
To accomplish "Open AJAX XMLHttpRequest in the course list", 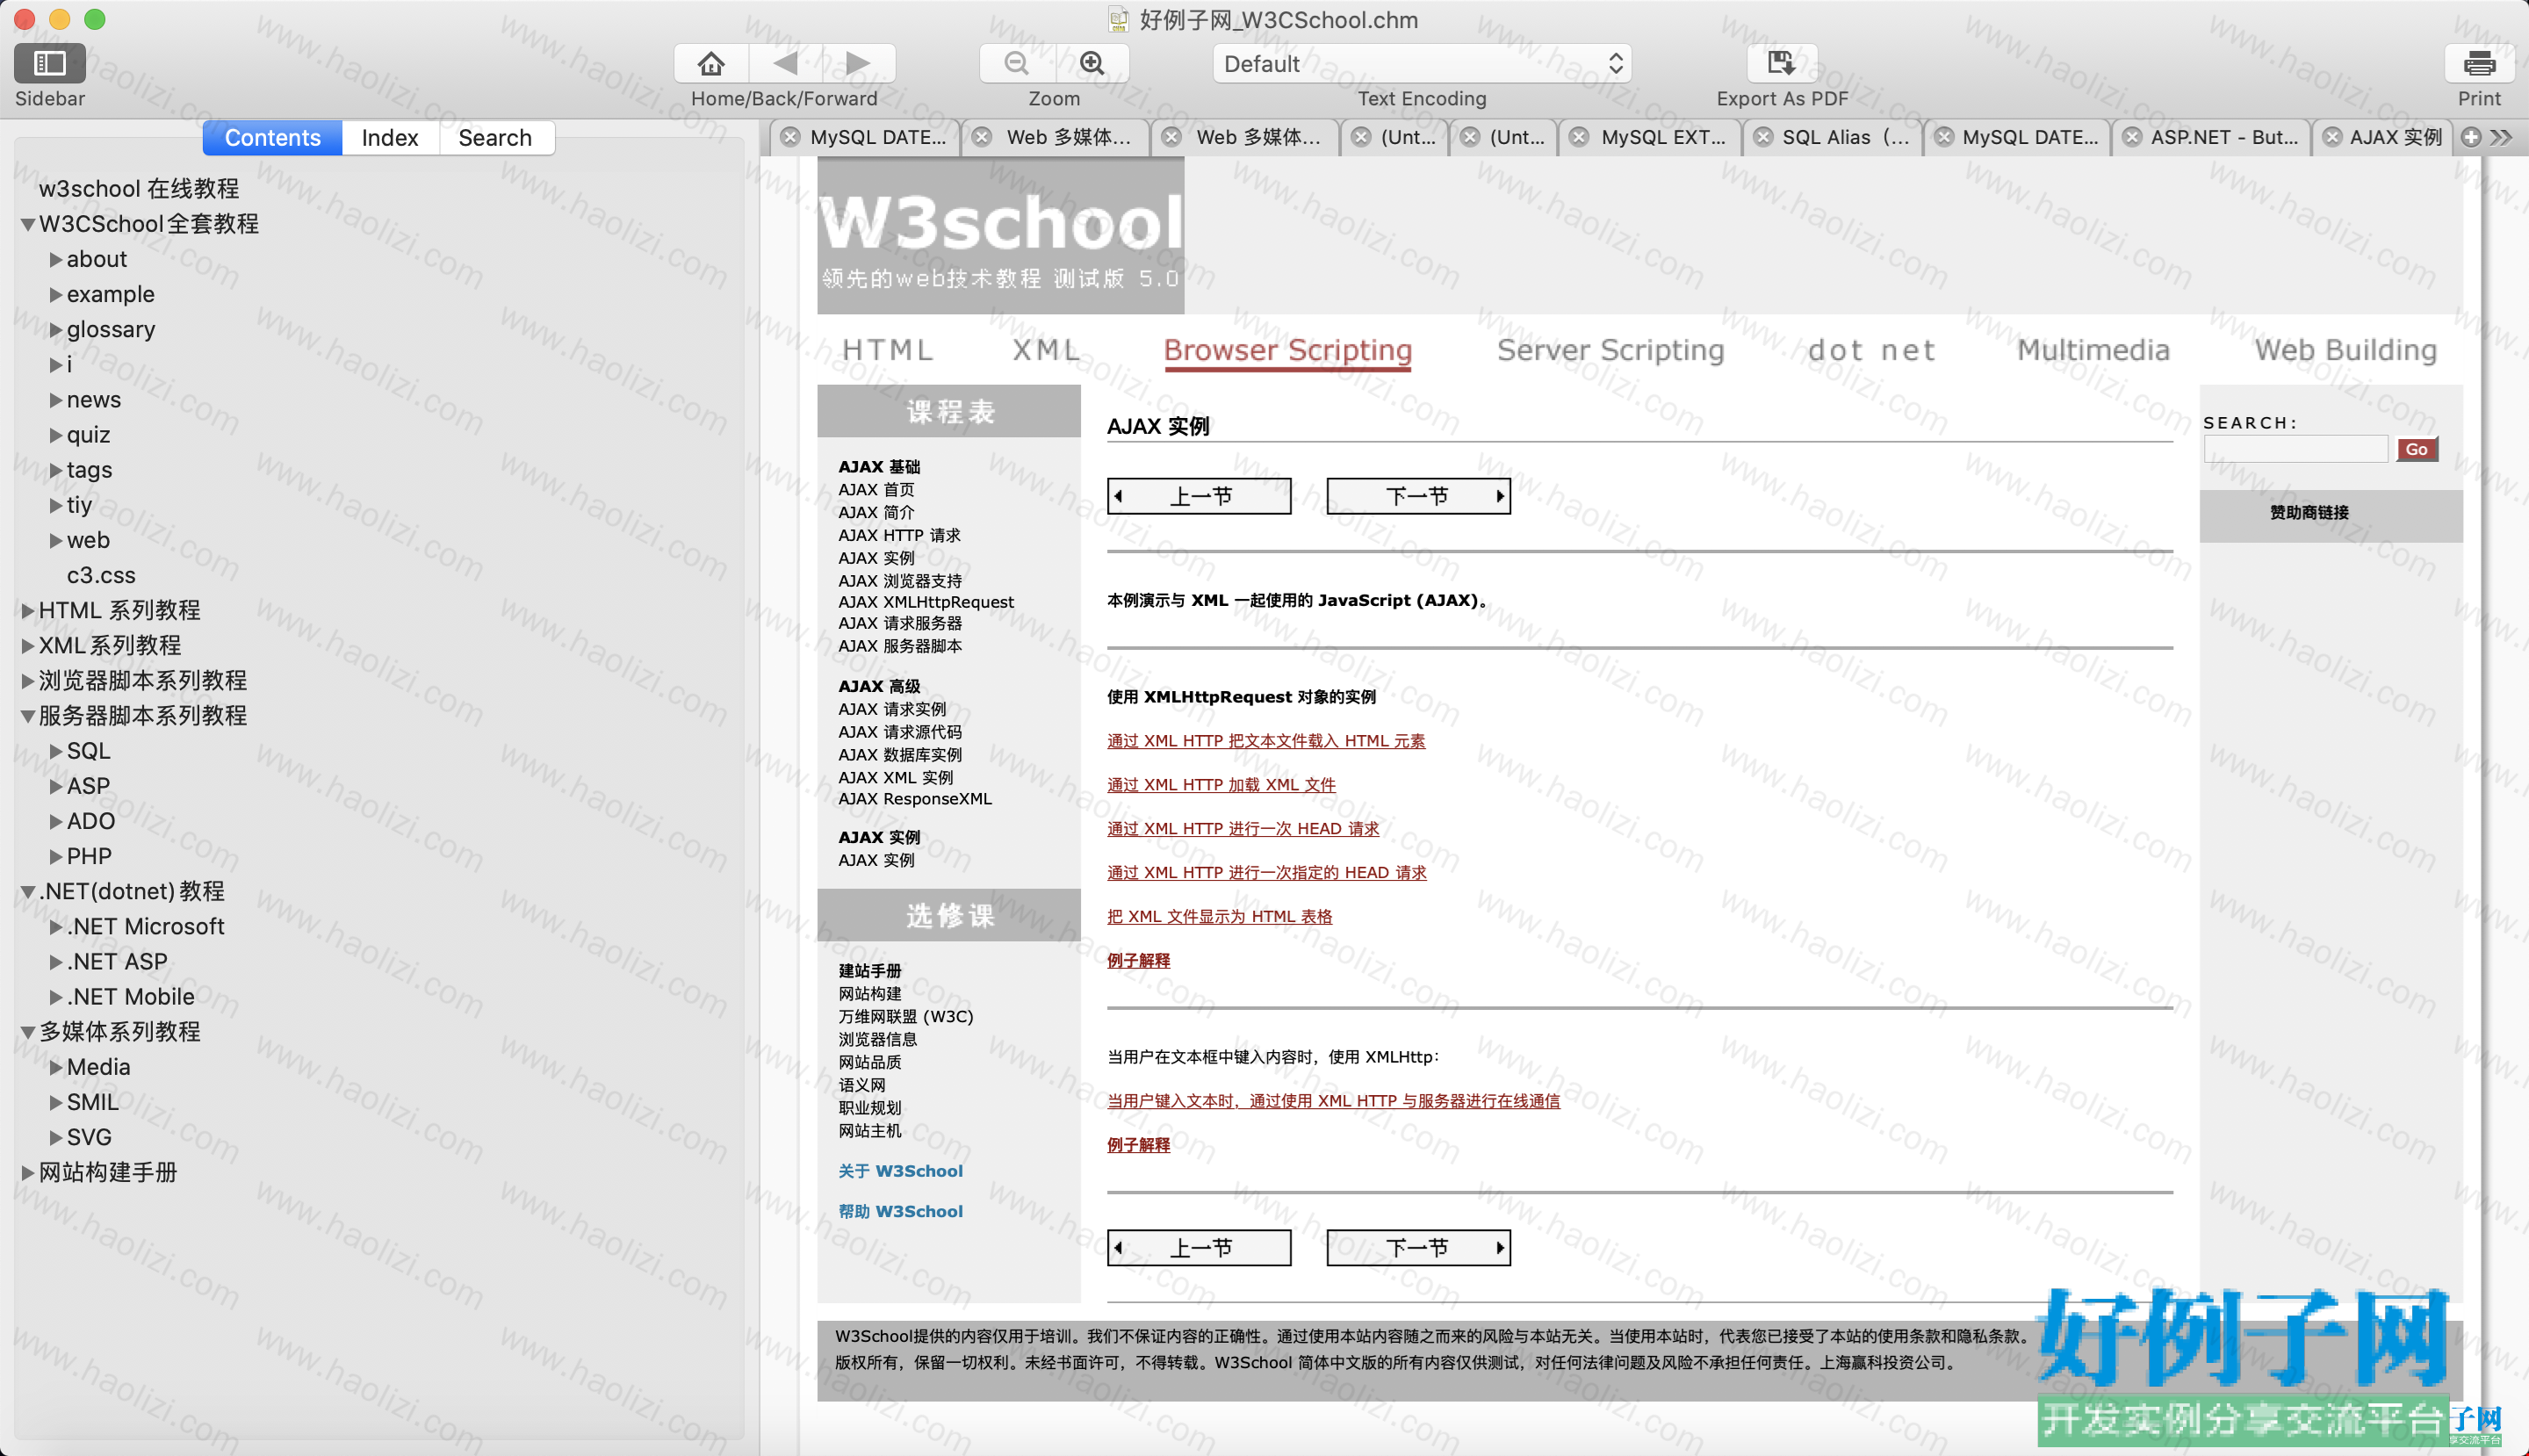I will tap(926, 602).
